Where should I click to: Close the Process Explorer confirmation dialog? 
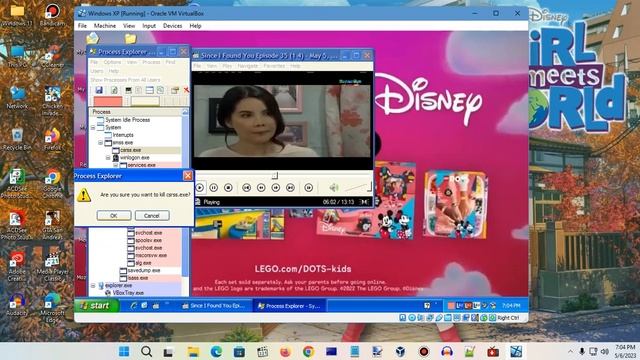click(188, 176)
